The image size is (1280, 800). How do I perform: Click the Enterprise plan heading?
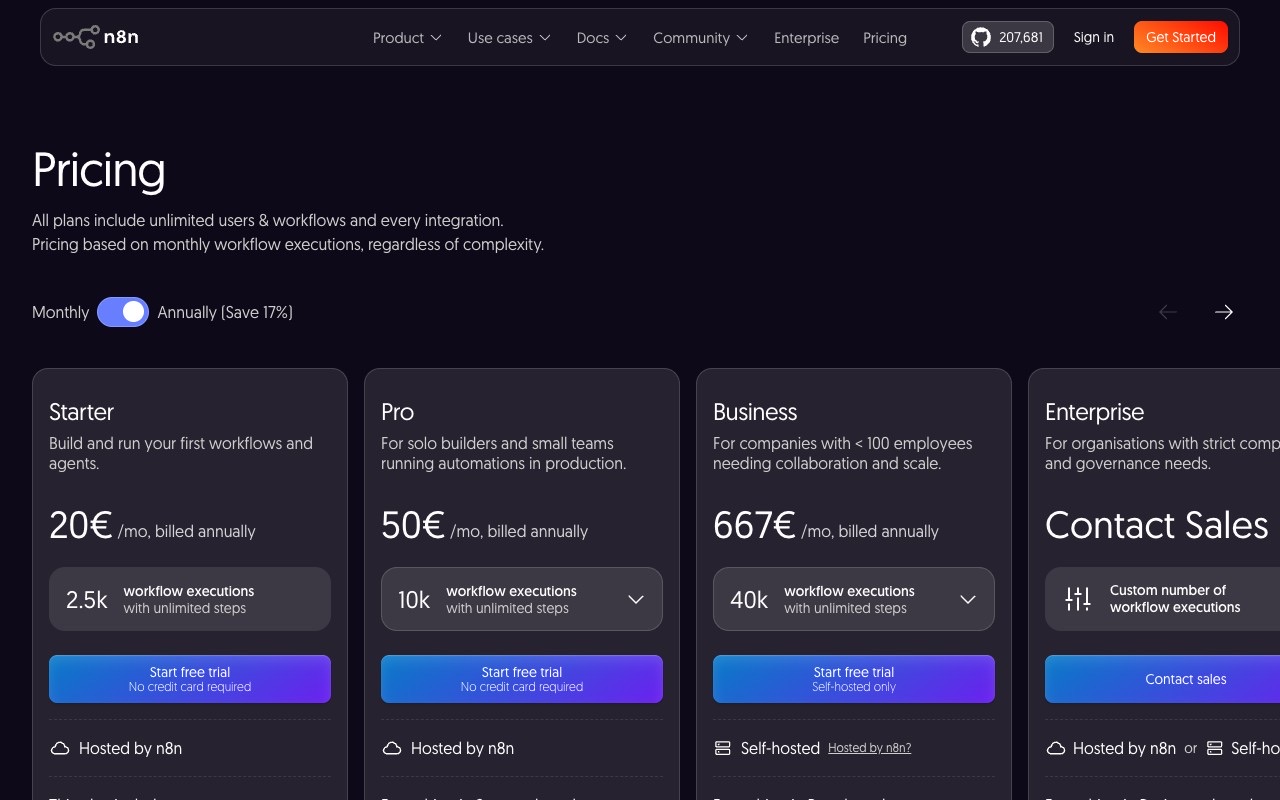(1094, 412)
